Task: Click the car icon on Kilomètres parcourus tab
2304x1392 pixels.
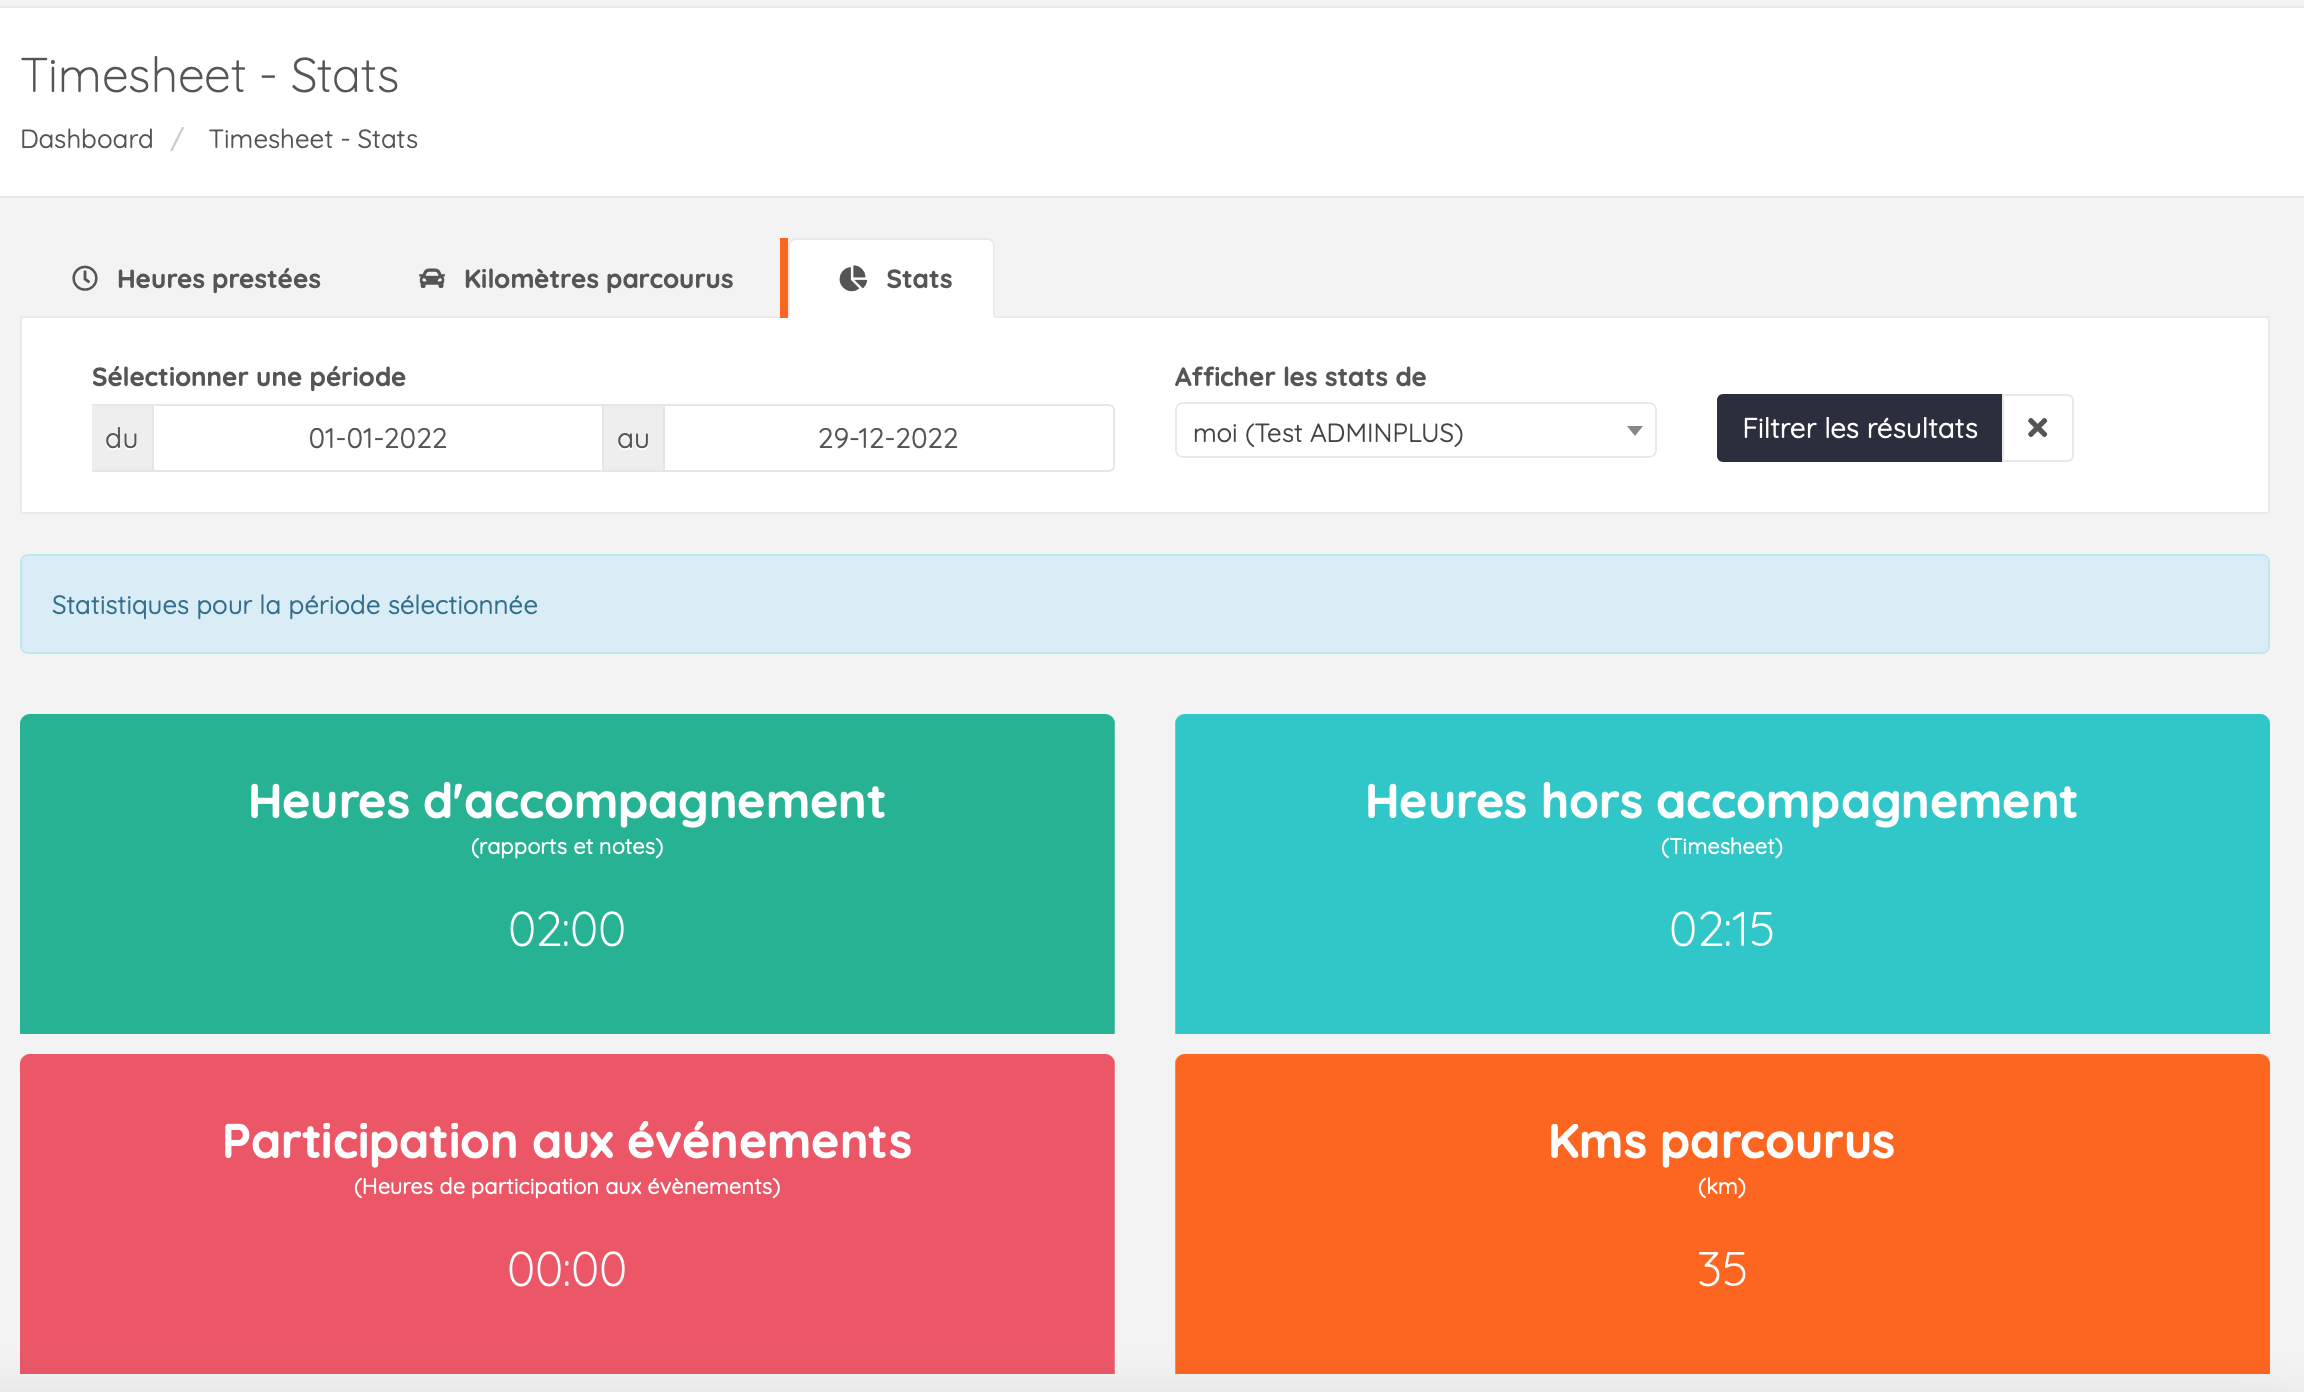Action: tap(432, 278)
